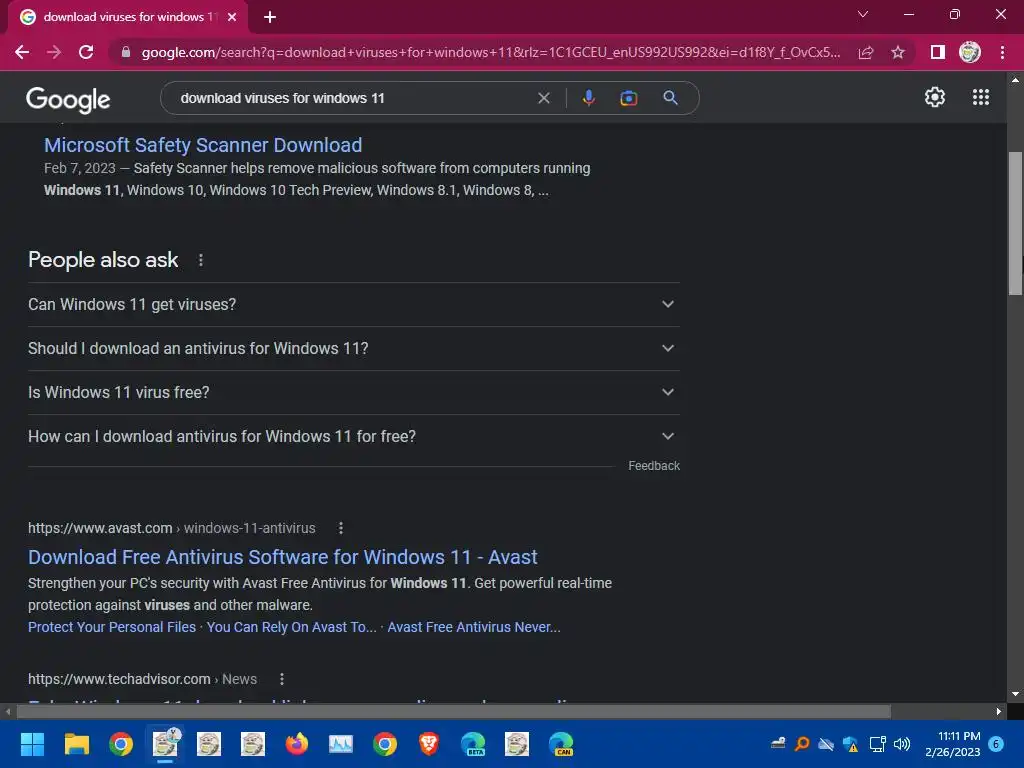
Task: Open Windows Security tray icon
Action: click(851, 744)
